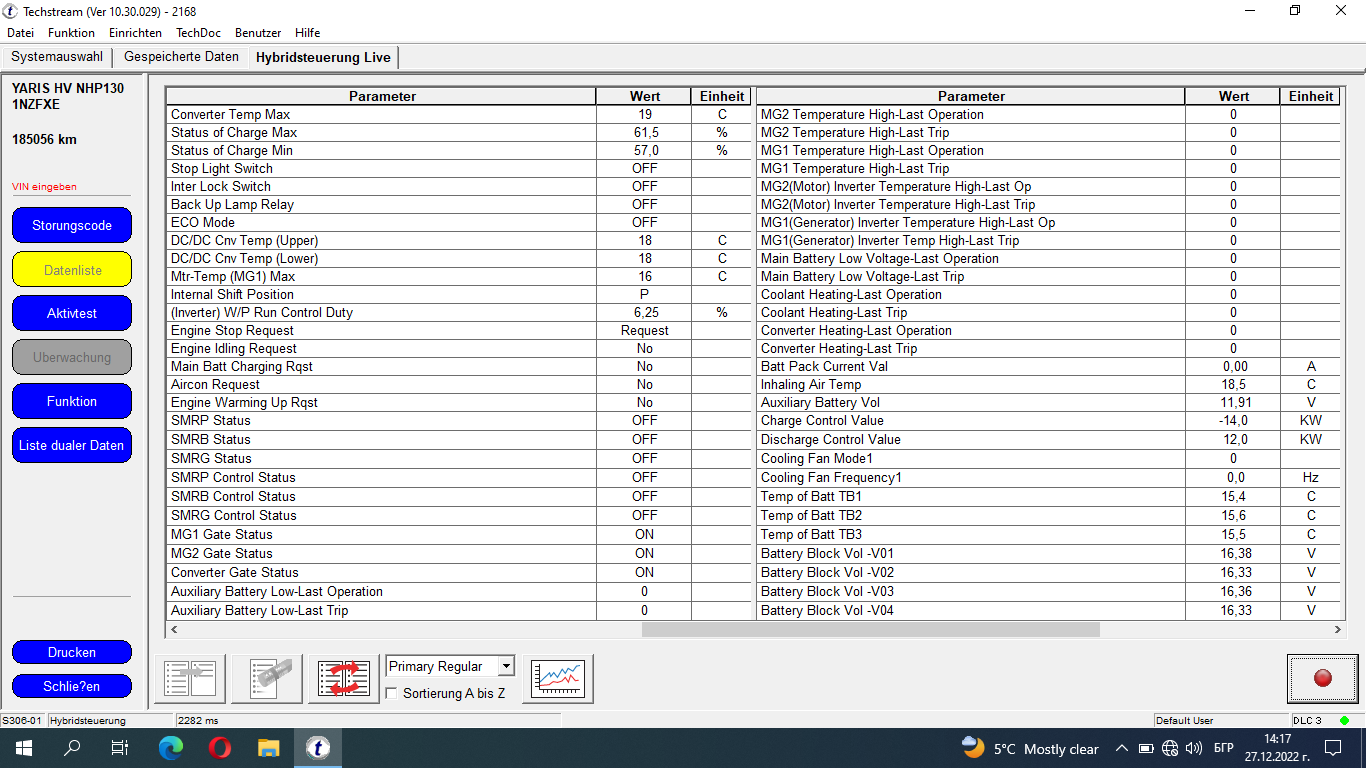Click the Liste dualer Daten button

click(x=72, y=445)
